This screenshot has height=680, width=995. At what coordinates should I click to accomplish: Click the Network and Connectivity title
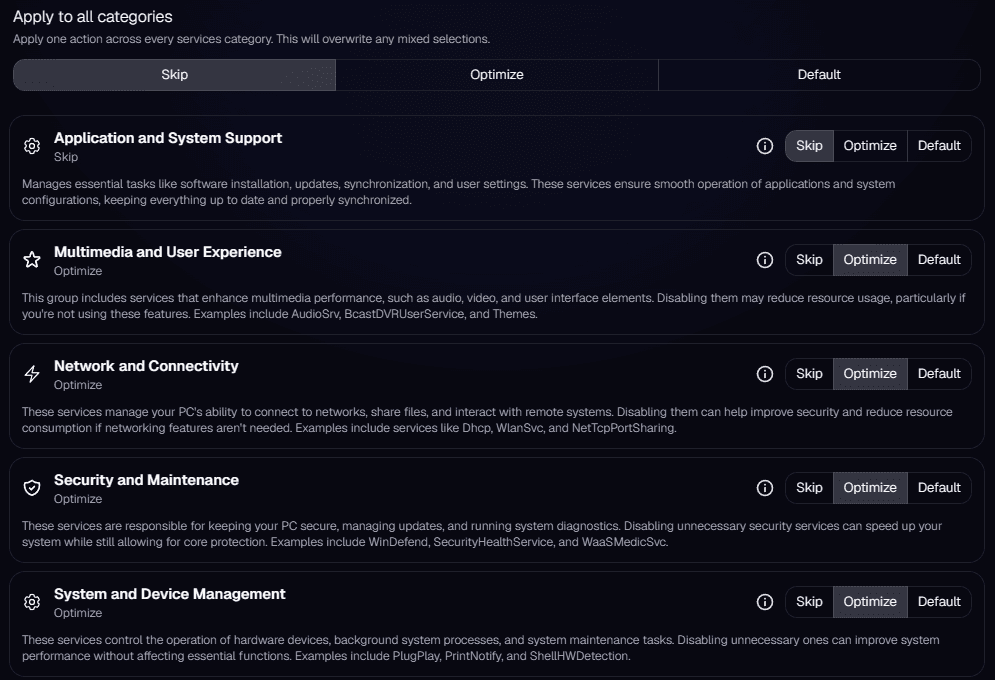pyautogui.click(x=146, y=366)
